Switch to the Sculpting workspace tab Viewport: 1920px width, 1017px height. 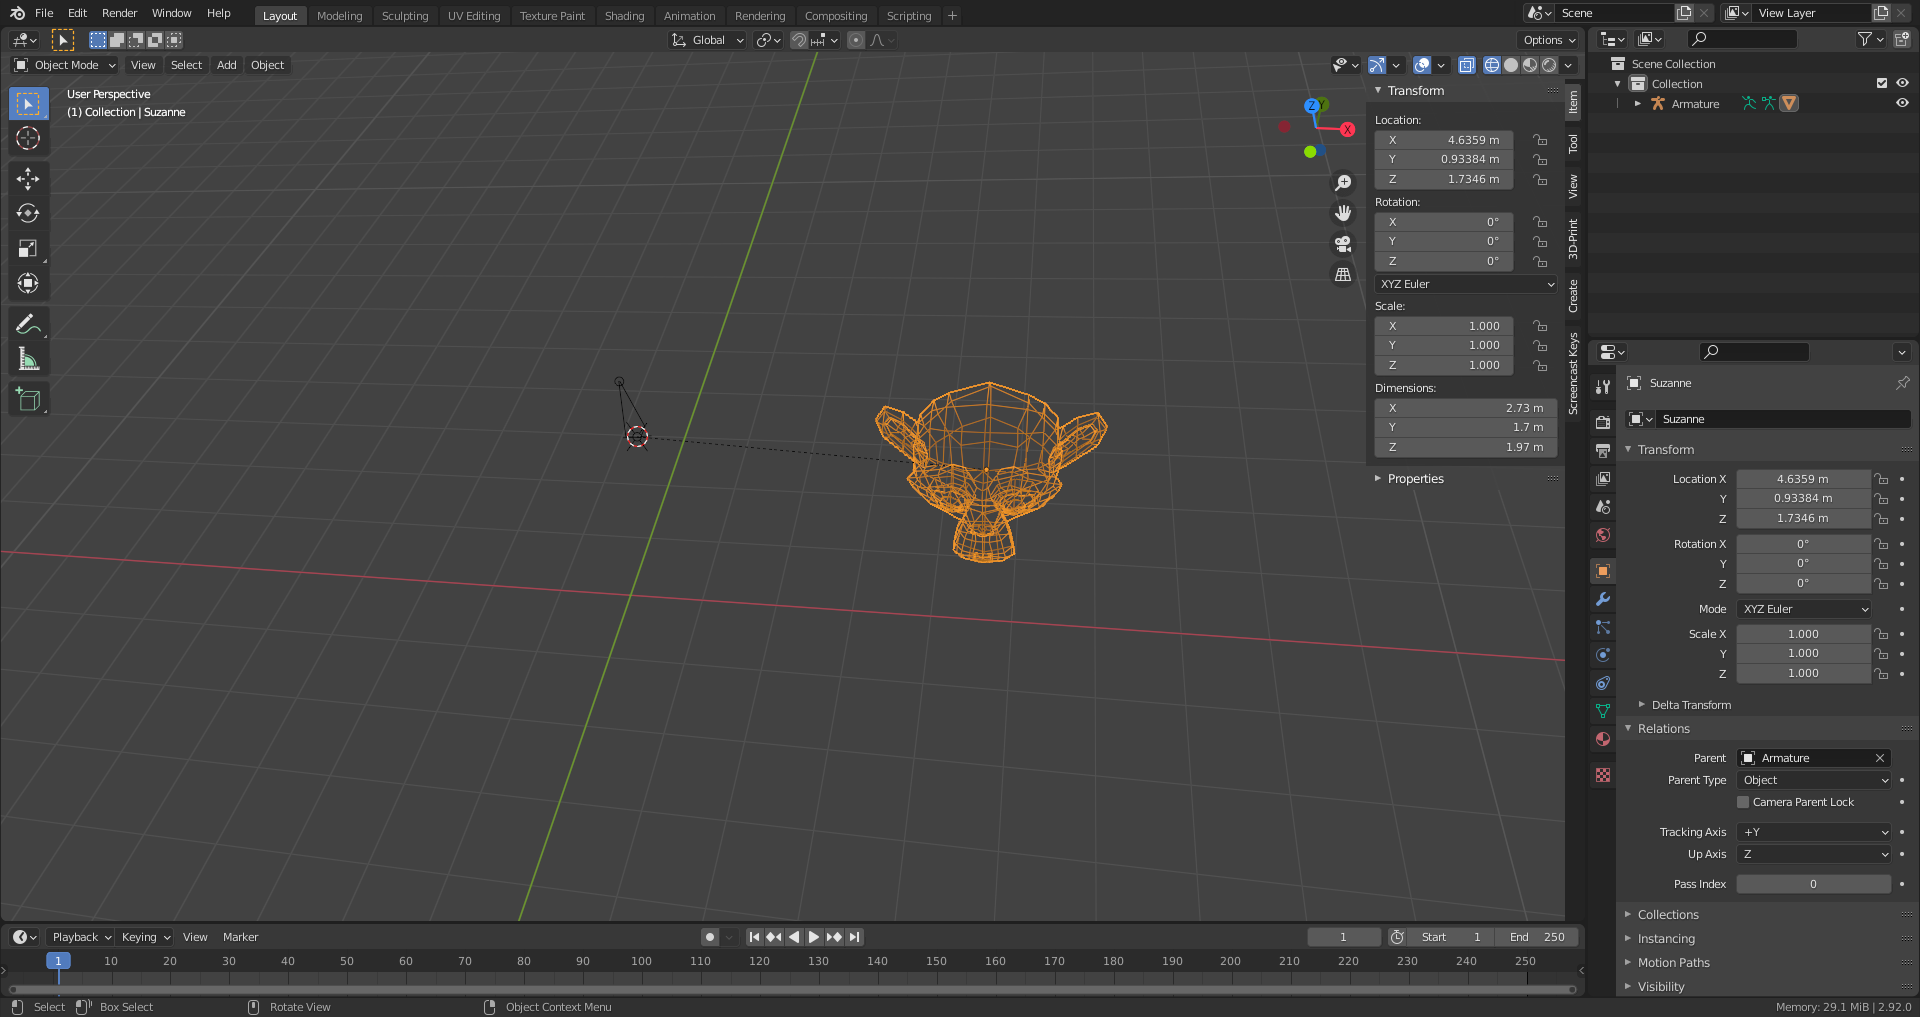coord(405,16)
